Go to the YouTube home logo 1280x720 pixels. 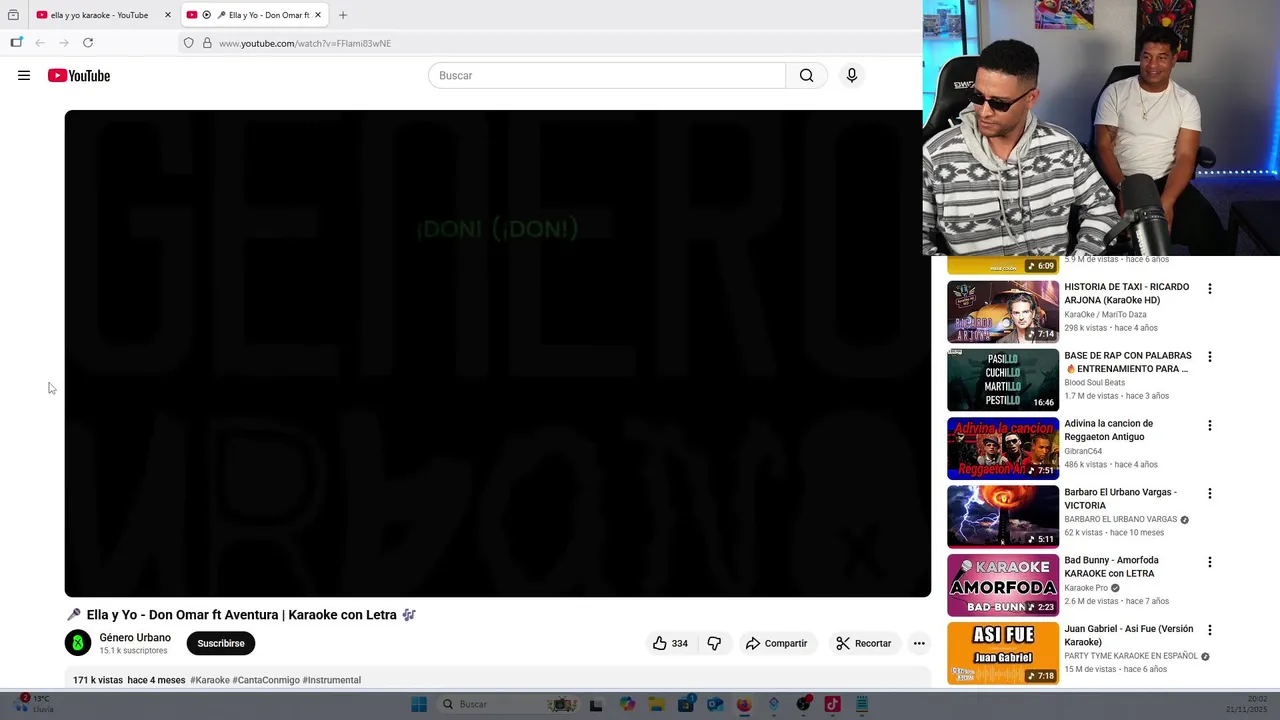coord(79,76)
